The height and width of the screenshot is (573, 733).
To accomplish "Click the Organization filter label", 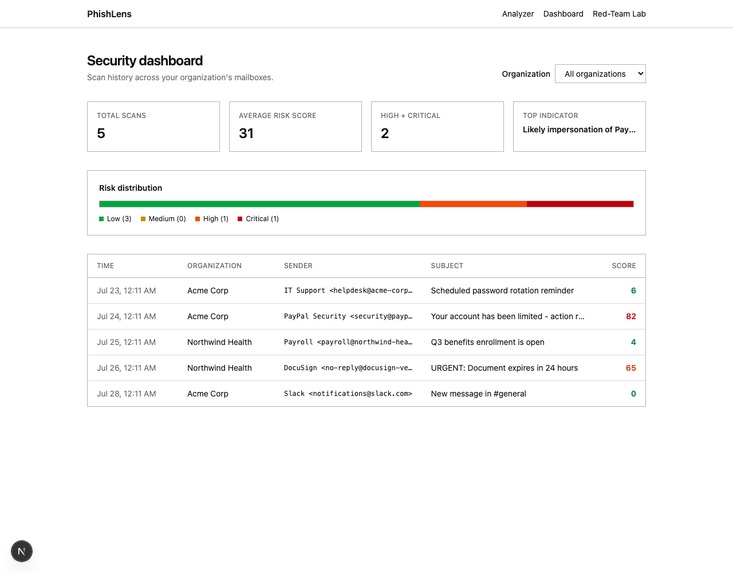I will tap(526, 74).
